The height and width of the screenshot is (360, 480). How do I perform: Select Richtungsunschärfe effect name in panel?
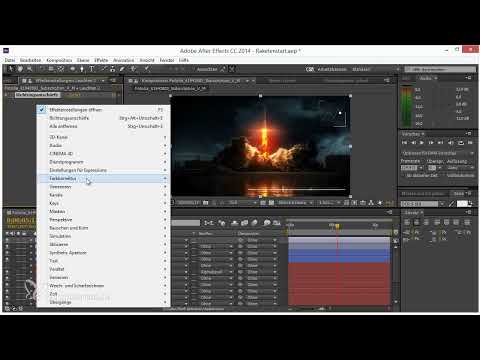pyautogui.click(x=37, y=95)
